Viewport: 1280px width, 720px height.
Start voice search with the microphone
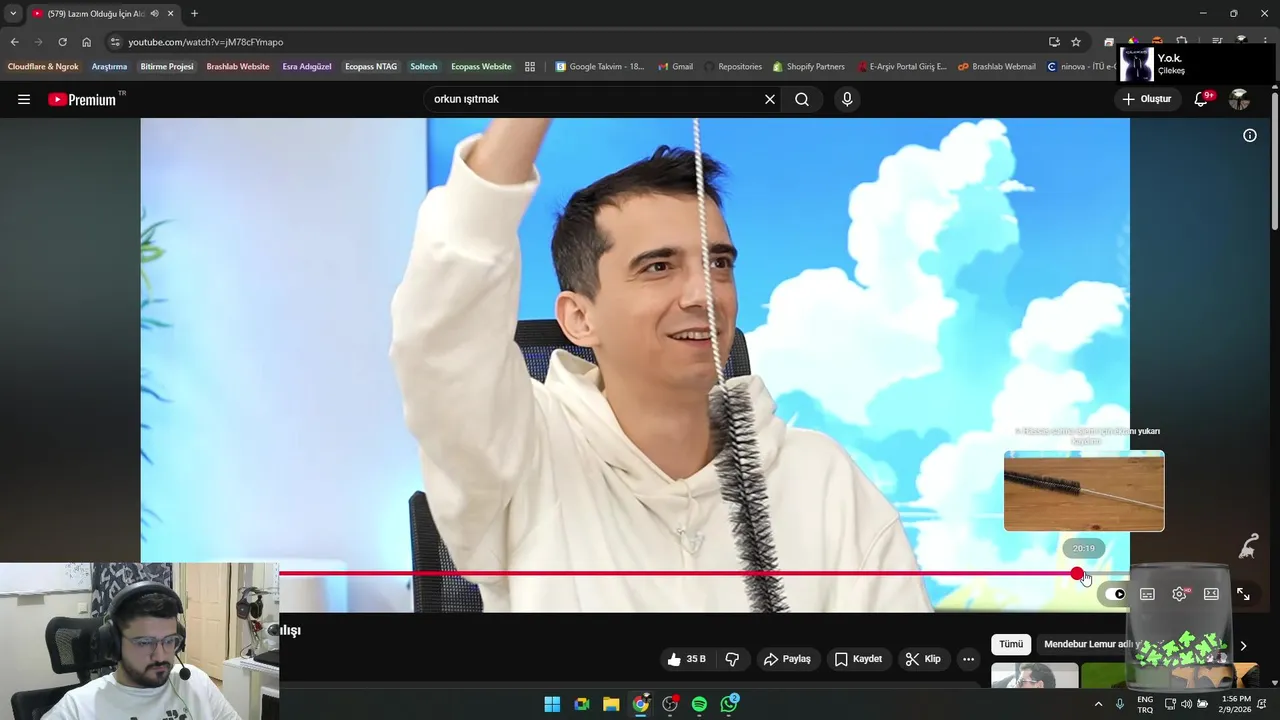click(x=847, y=99)
